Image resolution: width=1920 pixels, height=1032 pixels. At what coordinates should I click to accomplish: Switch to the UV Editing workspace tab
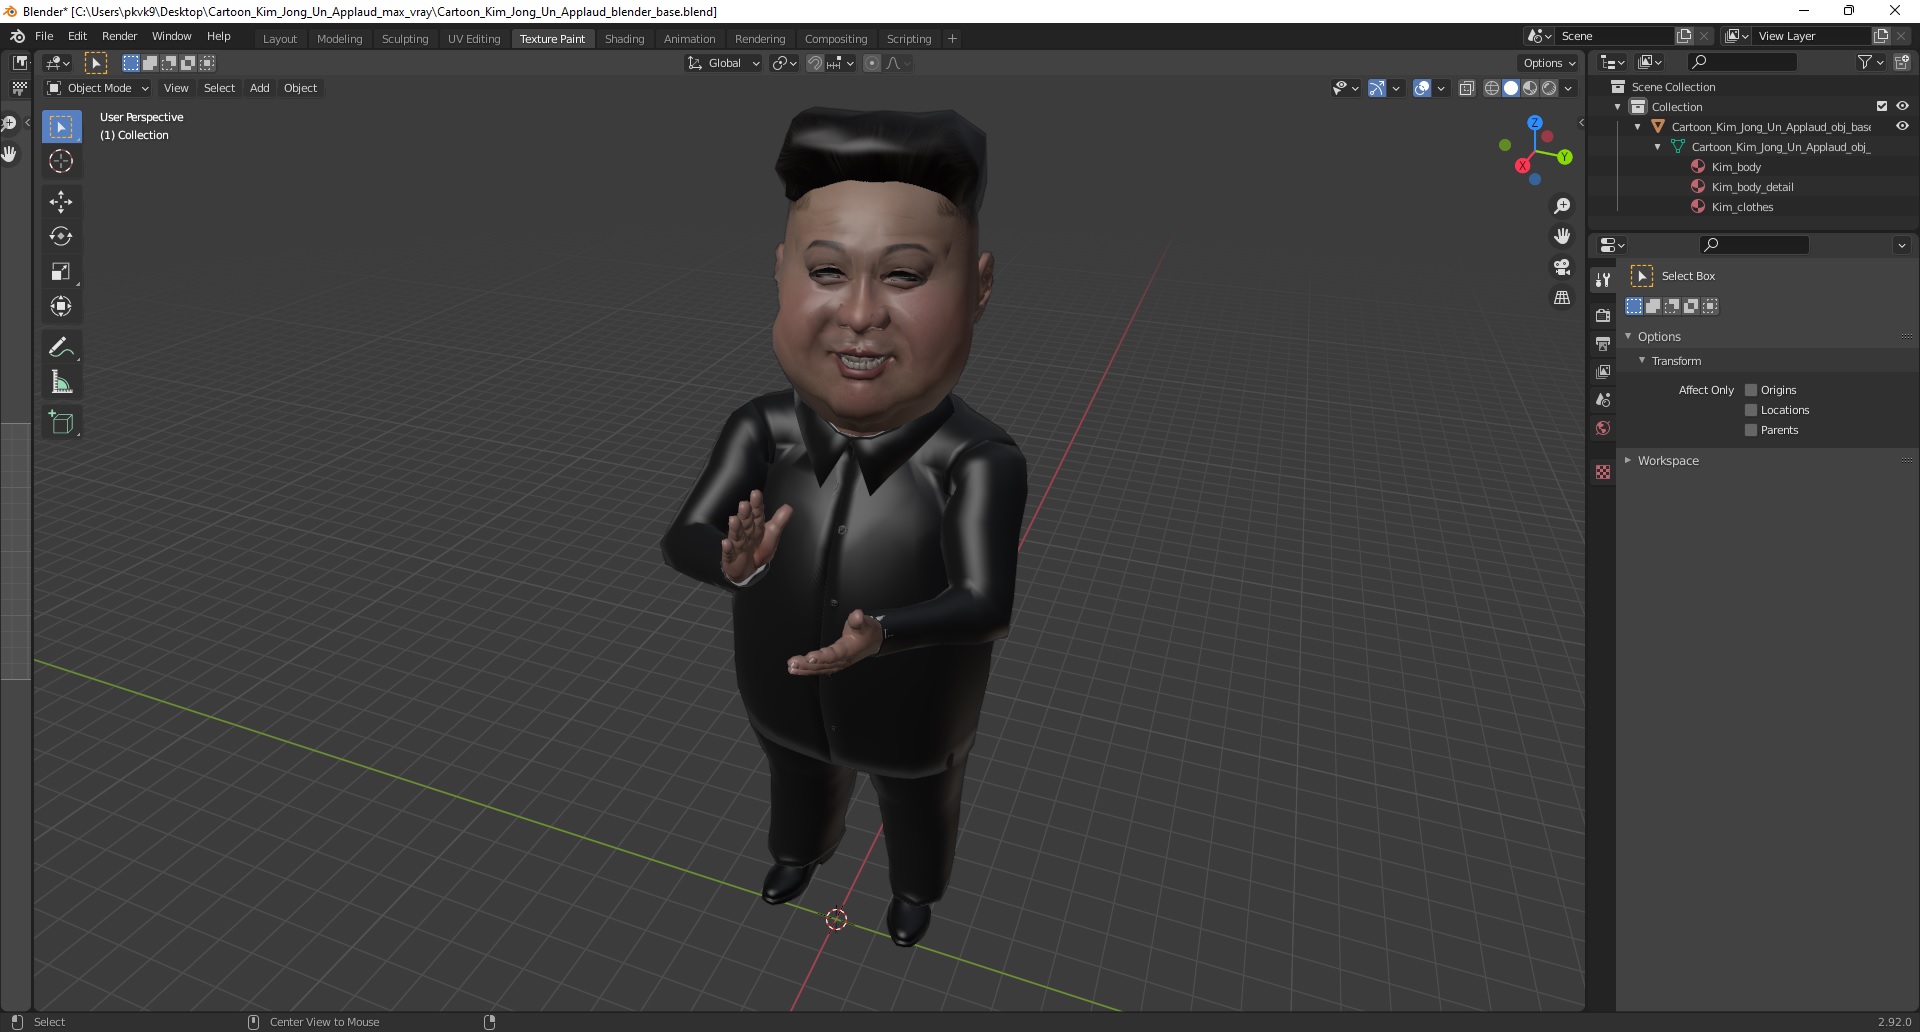coord(474,39)
